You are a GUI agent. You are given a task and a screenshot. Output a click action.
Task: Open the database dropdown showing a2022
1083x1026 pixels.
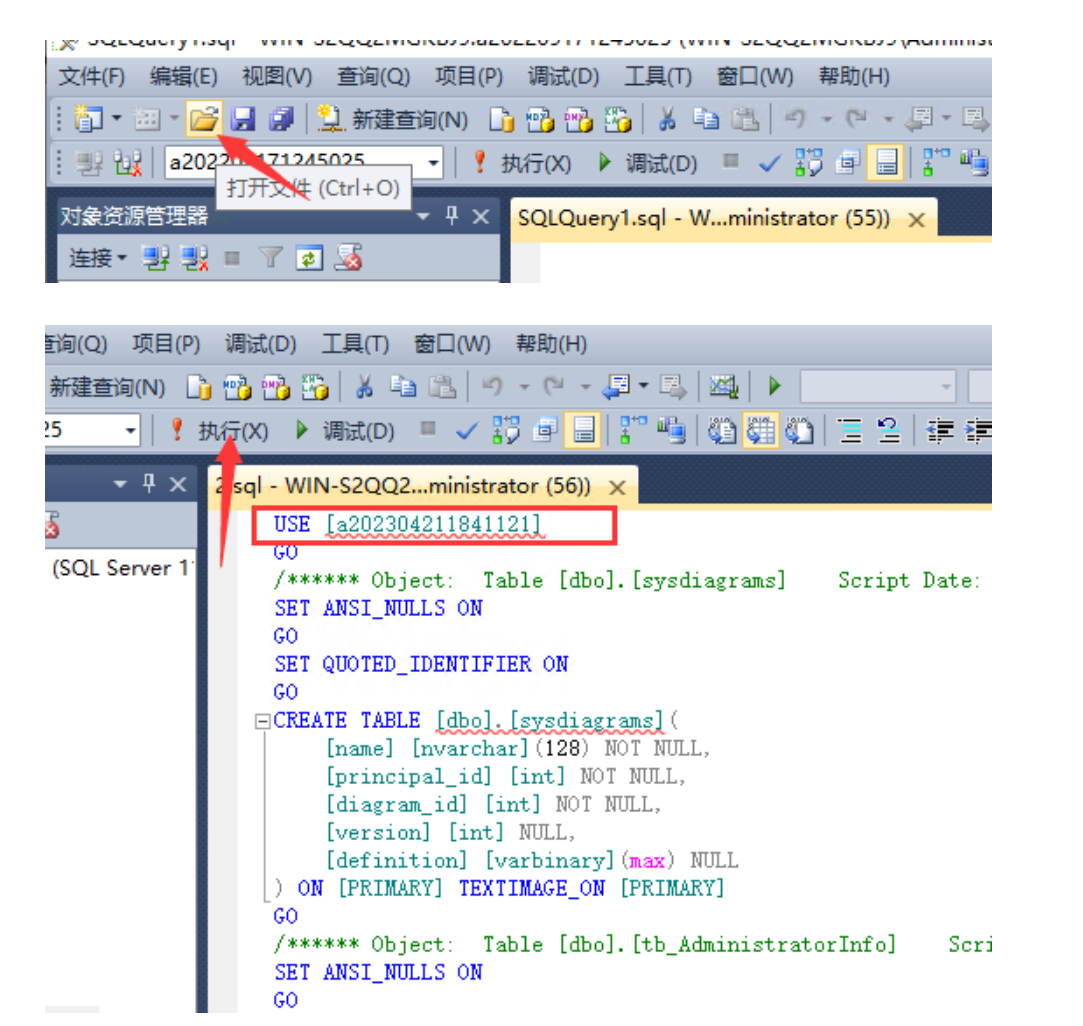(433, 163)
